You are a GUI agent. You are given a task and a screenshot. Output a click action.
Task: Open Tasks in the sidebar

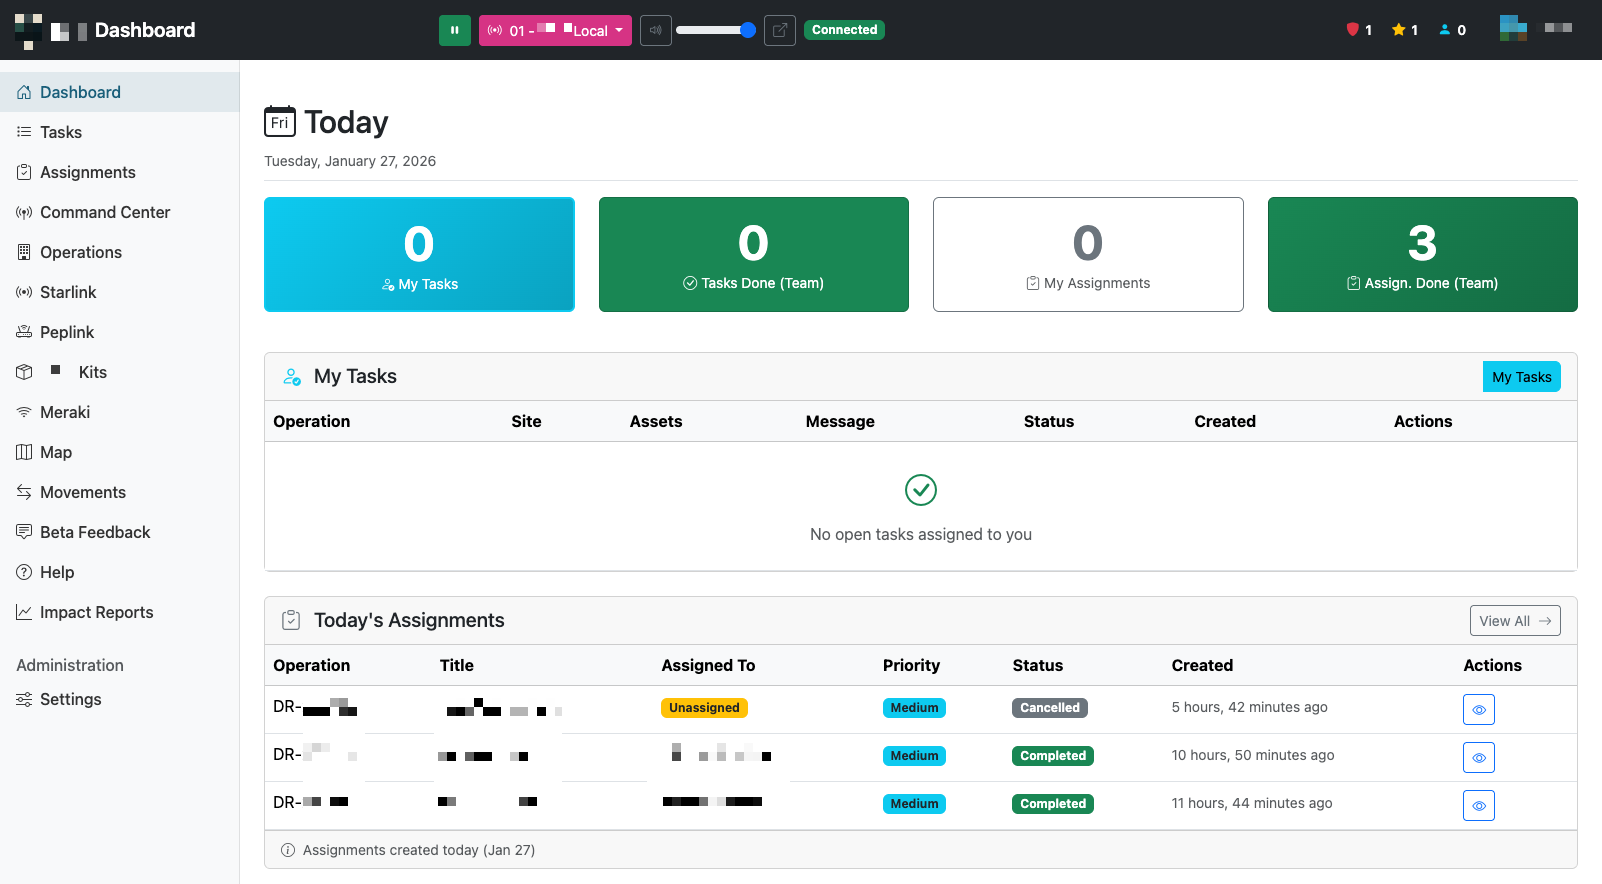[120, 132]
